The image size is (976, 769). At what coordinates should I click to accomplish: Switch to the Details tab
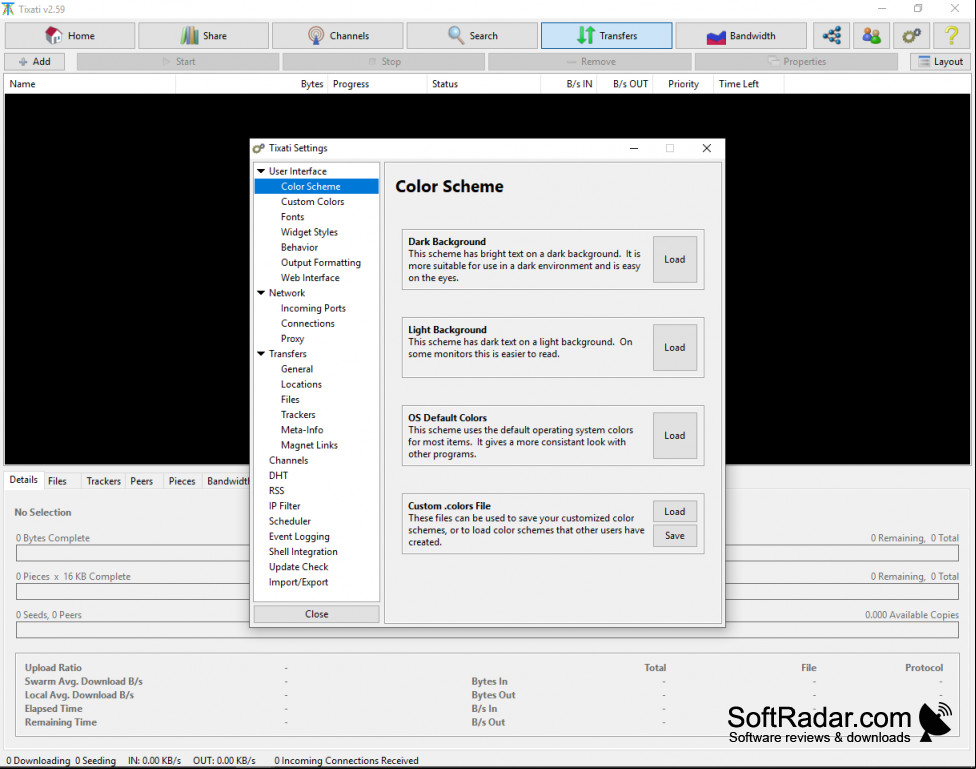(x=24, y=480)
